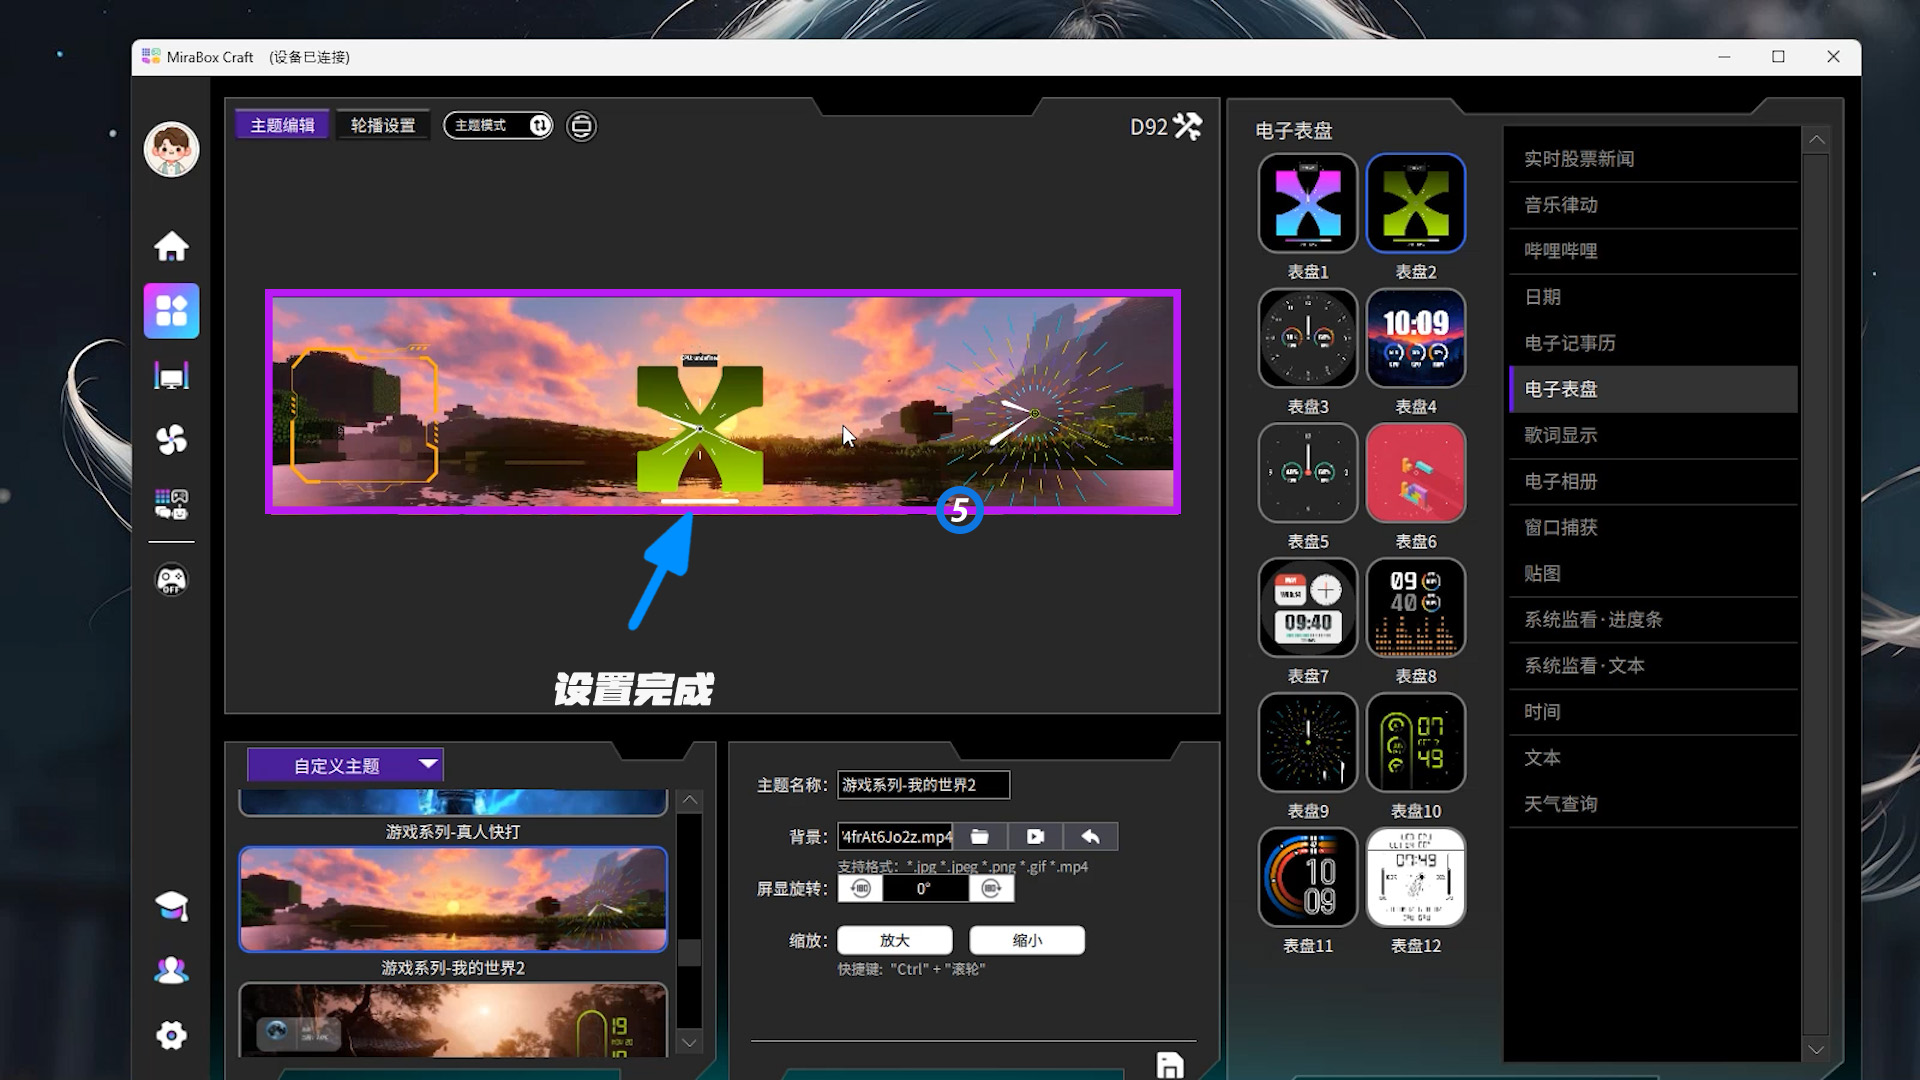Image resolution: width=1920 pixels, height=1080 pixels.
Task: Open the monitor display section in sidebar
Action: point(171,376)
